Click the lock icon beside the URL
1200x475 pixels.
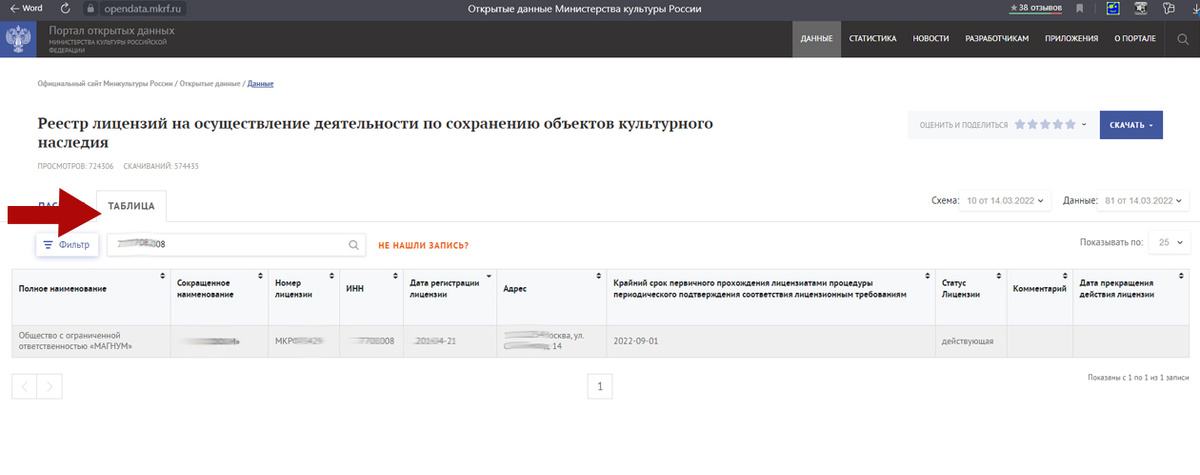tap(91, 8)
